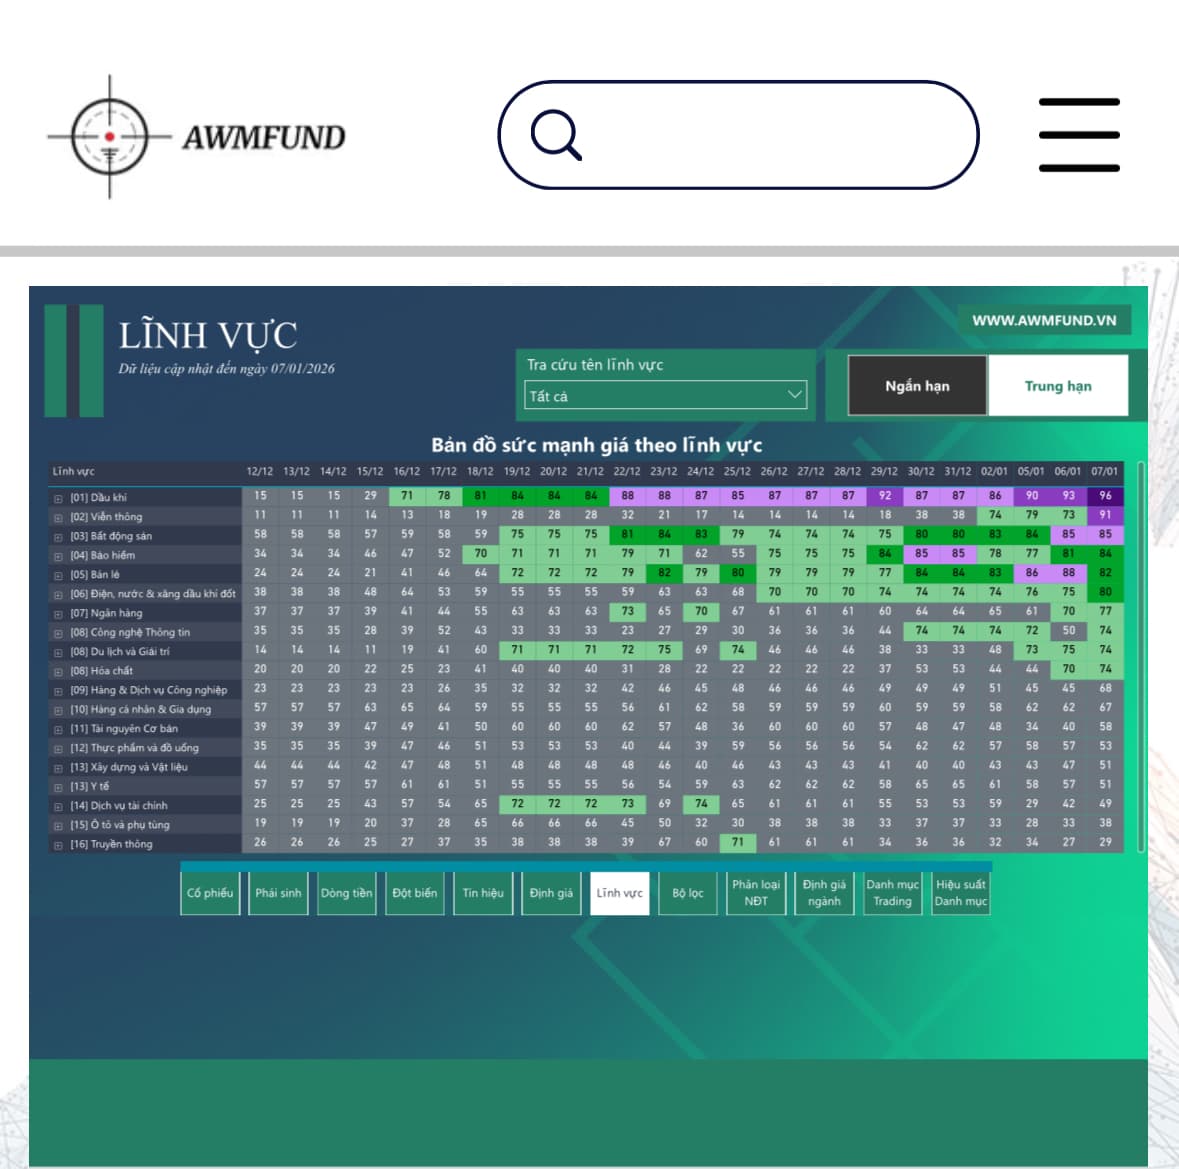
Task: Click the [13] Xây dựng và Vật liệu label
Action: pyautogui.click(x=129, y=768)
